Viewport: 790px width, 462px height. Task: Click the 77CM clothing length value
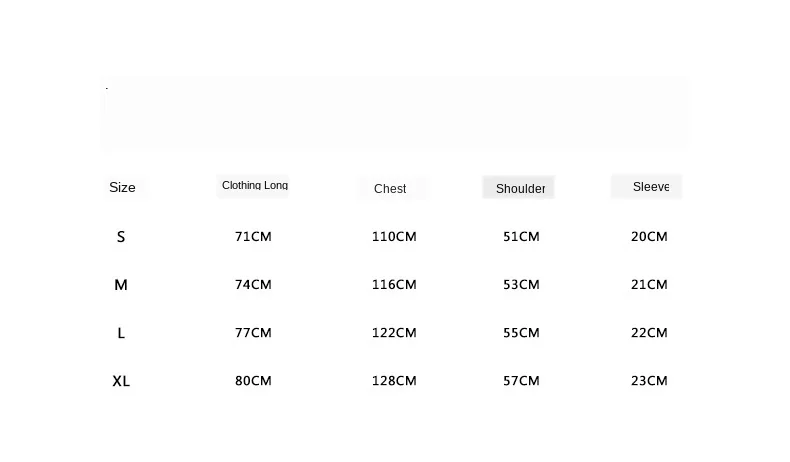tap(253, 333)
